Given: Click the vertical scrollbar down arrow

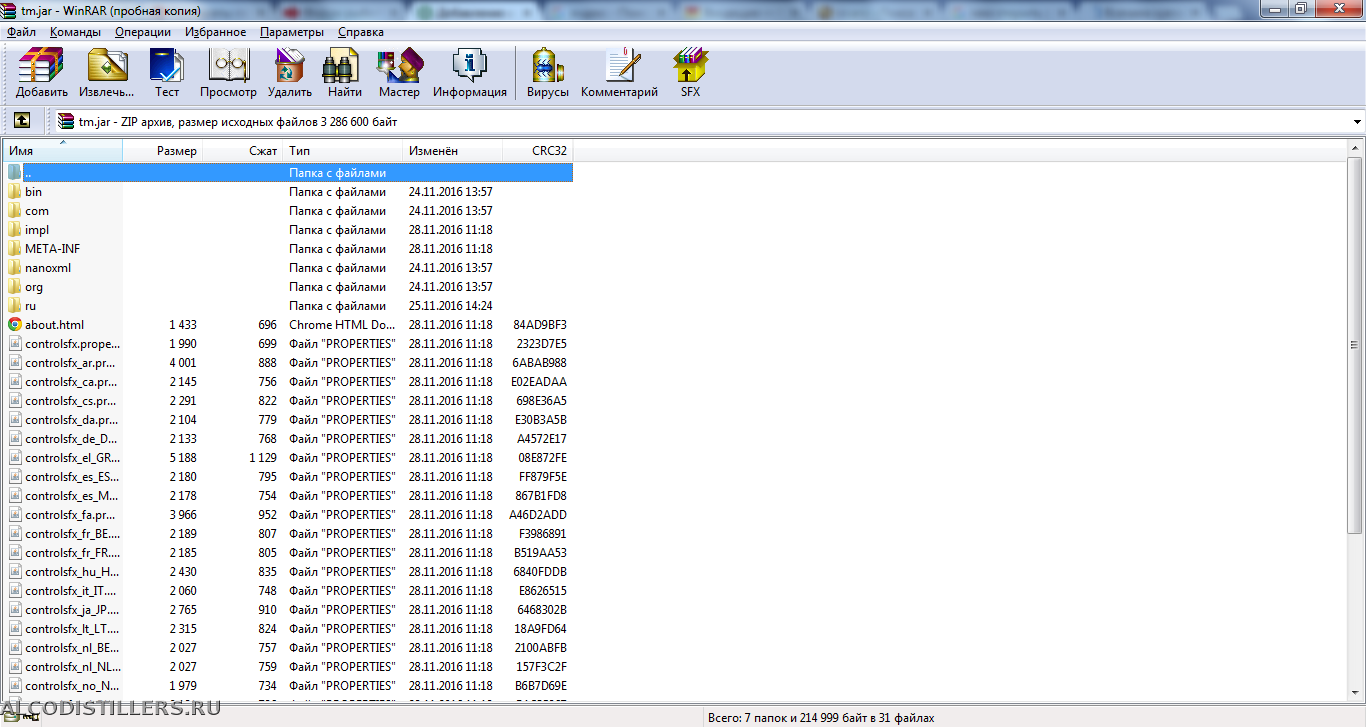Looking at the screenshot, I should (x=1356, y=692).
